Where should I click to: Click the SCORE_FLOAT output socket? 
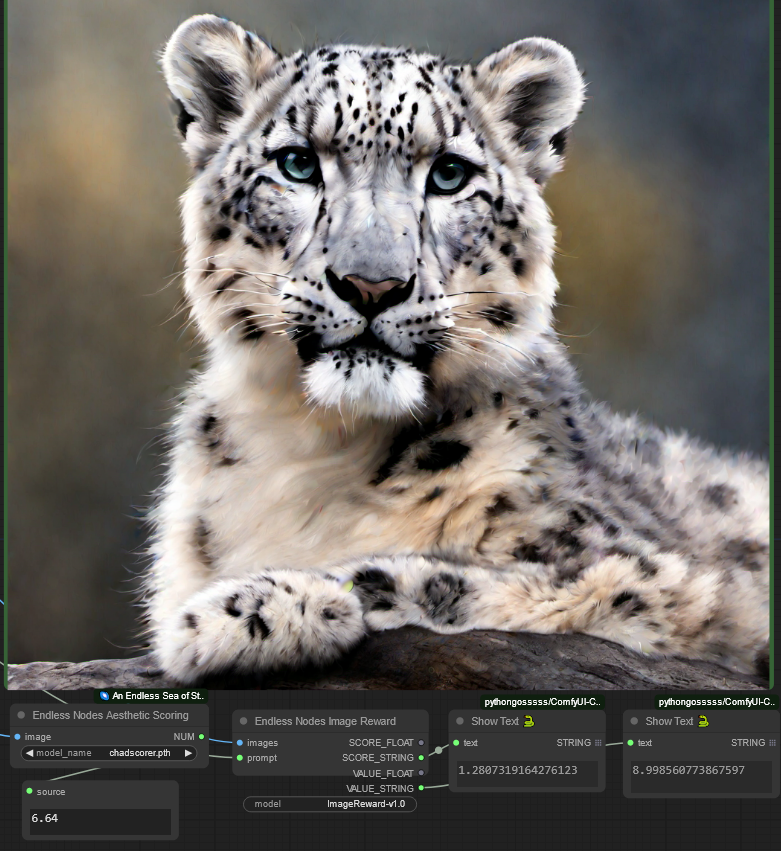(x=421, y=743)
